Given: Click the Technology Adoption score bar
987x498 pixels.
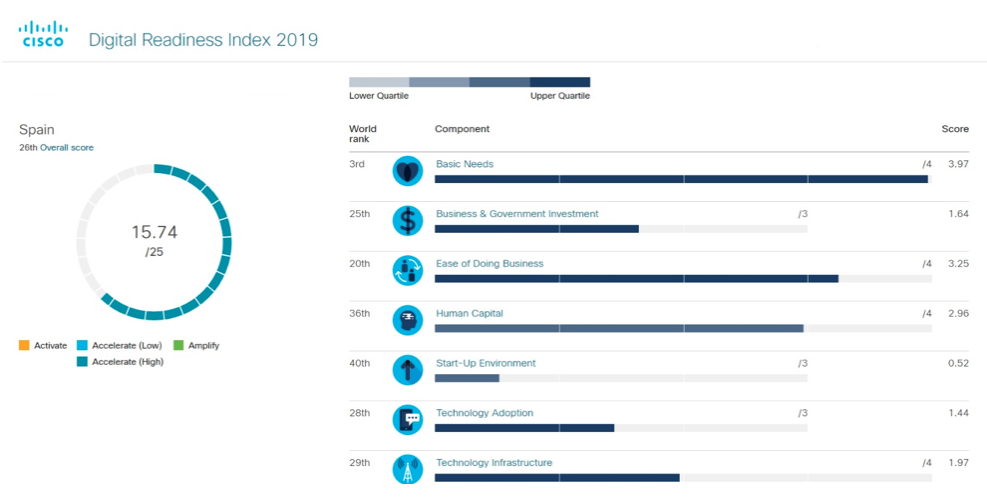Looking at the screenshot, I should (621, 427).
